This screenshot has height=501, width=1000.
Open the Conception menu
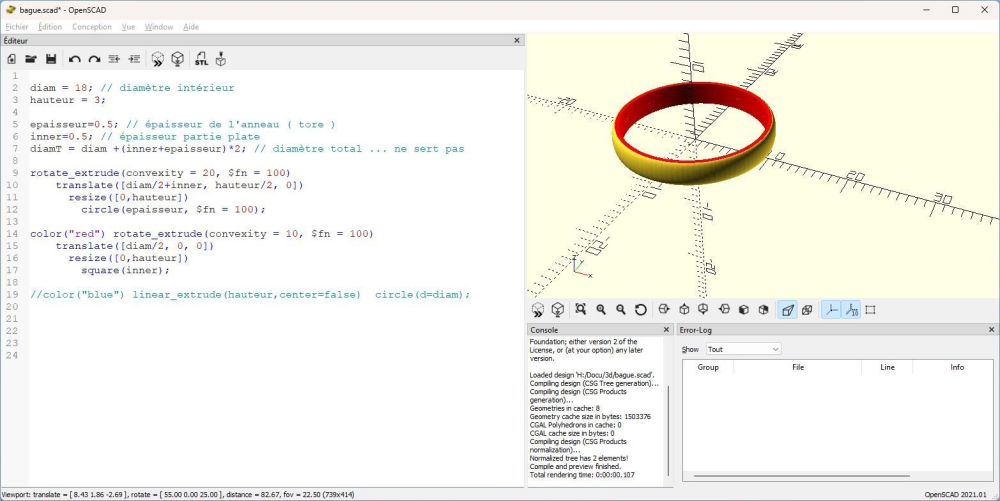point(92,27)
